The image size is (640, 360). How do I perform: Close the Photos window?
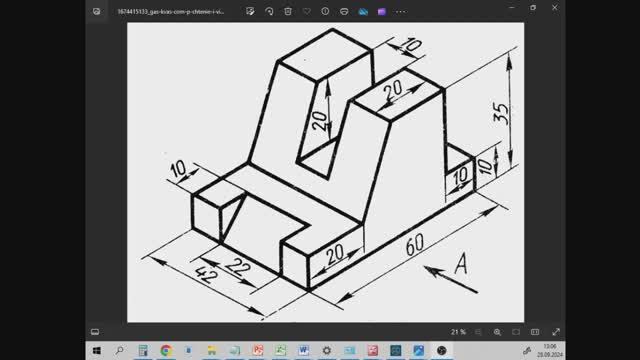pos(555,7)
